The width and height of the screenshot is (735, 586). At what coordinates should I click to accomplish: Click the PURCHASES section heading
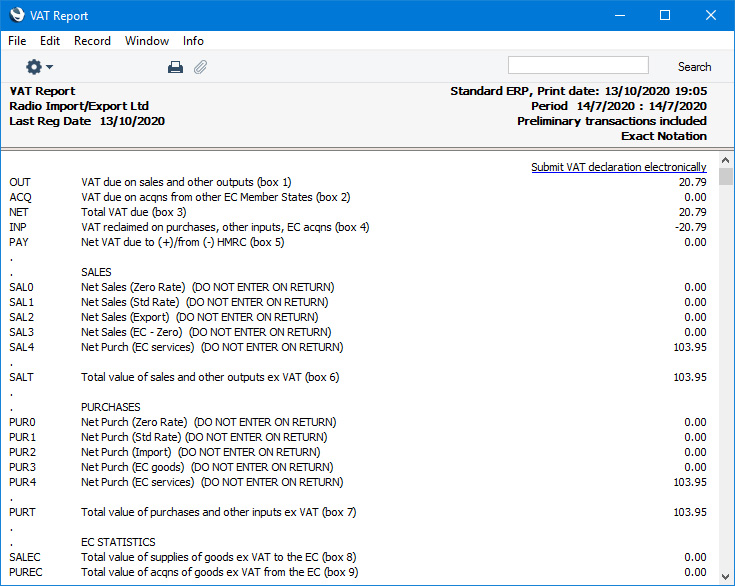pos(111,407)
